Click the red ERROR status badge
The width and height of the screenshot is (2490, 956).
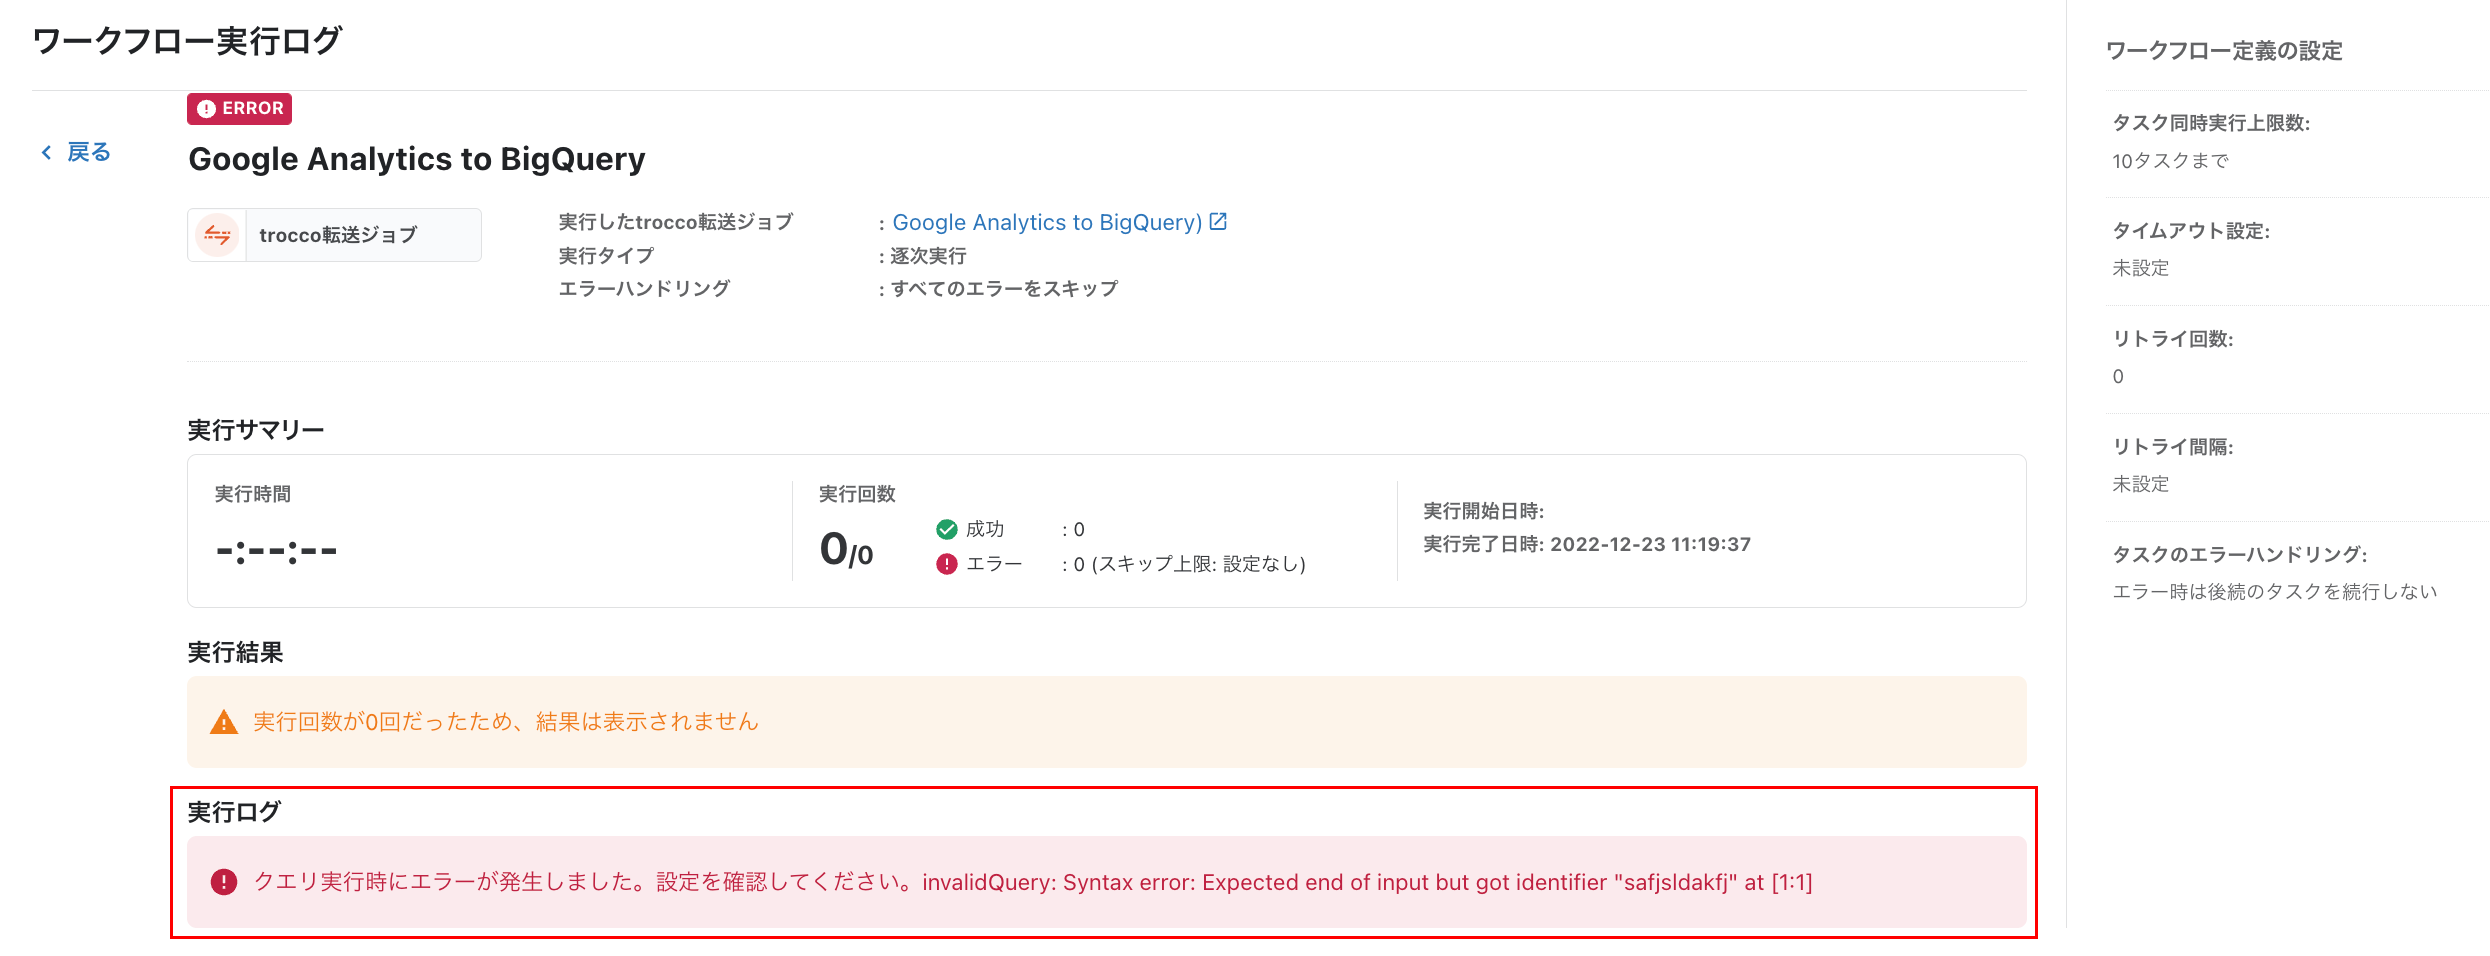239,108
